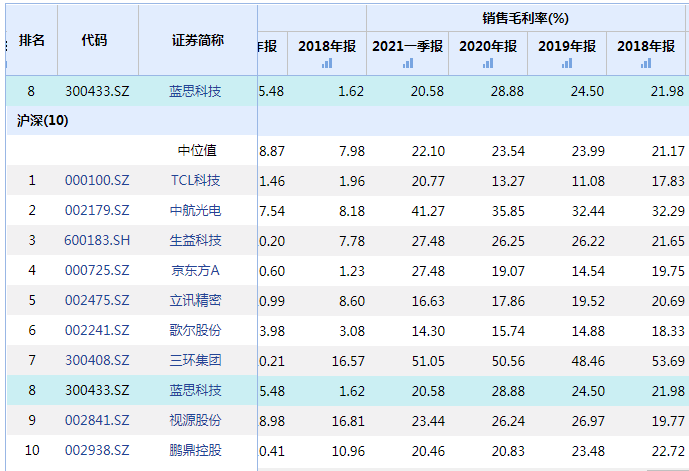Select 歌尔股份 value 18.33
This screenshot has width=689, height=471.
point(668,331)
